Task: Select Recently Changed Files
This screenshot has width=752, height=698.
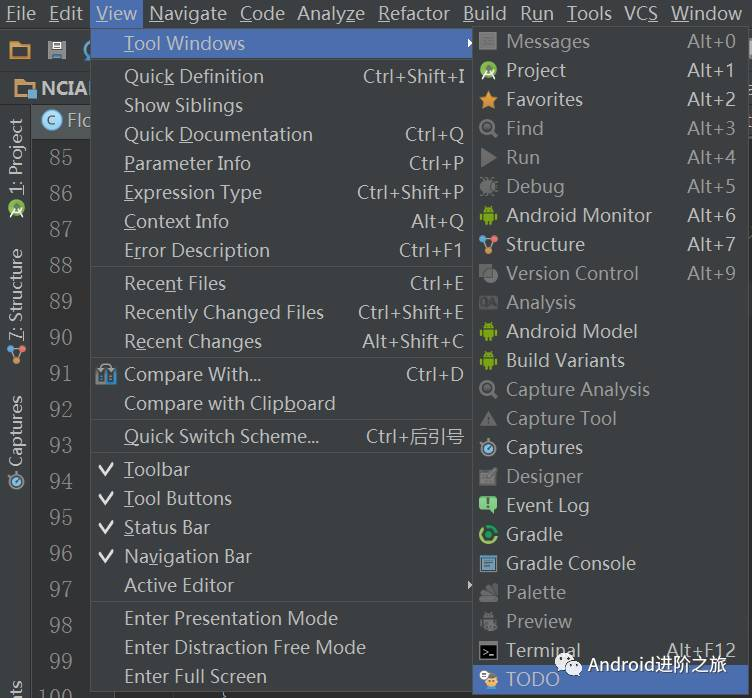Action: 282,313
